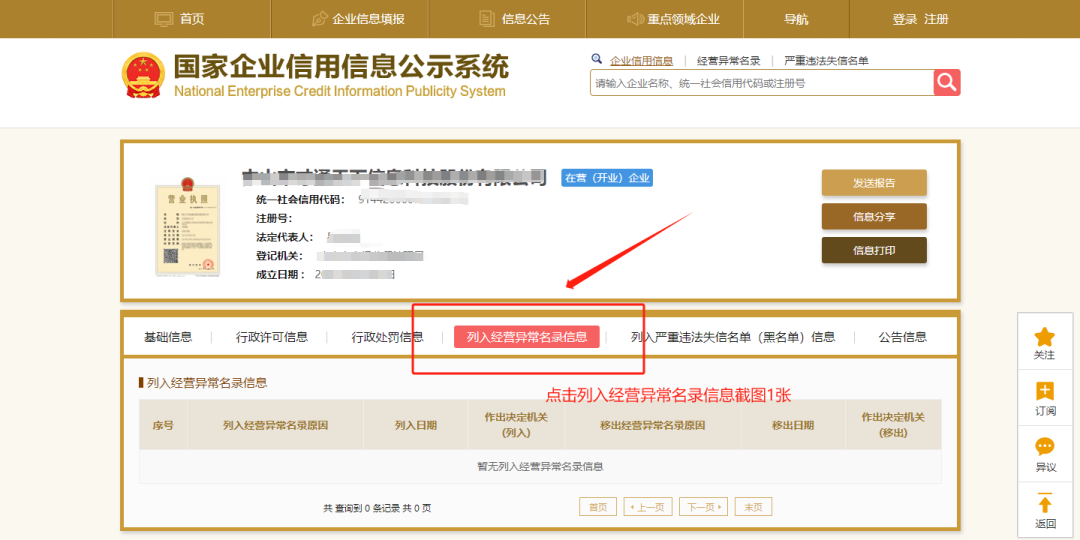Click the 信息公告 document icon
Image resolution: width=1080 pixels, height=540 pixels.
[487, 19]
